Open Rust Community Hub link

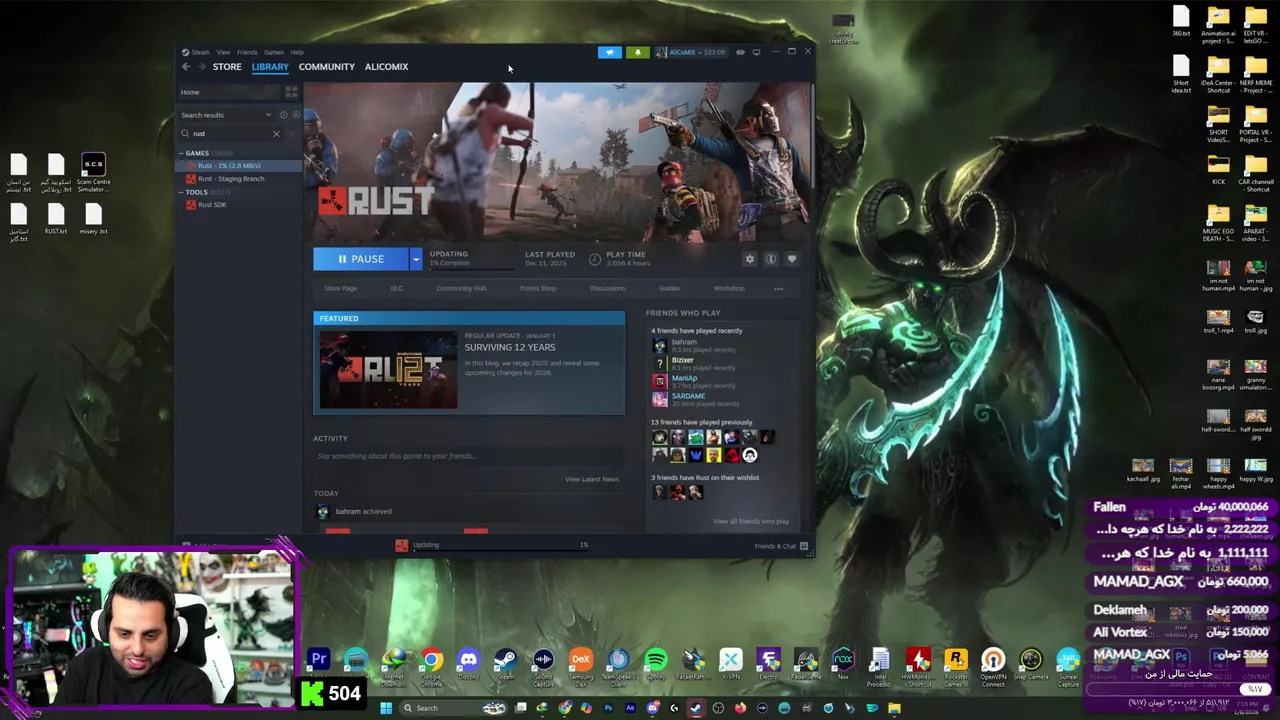click(461, 289)
